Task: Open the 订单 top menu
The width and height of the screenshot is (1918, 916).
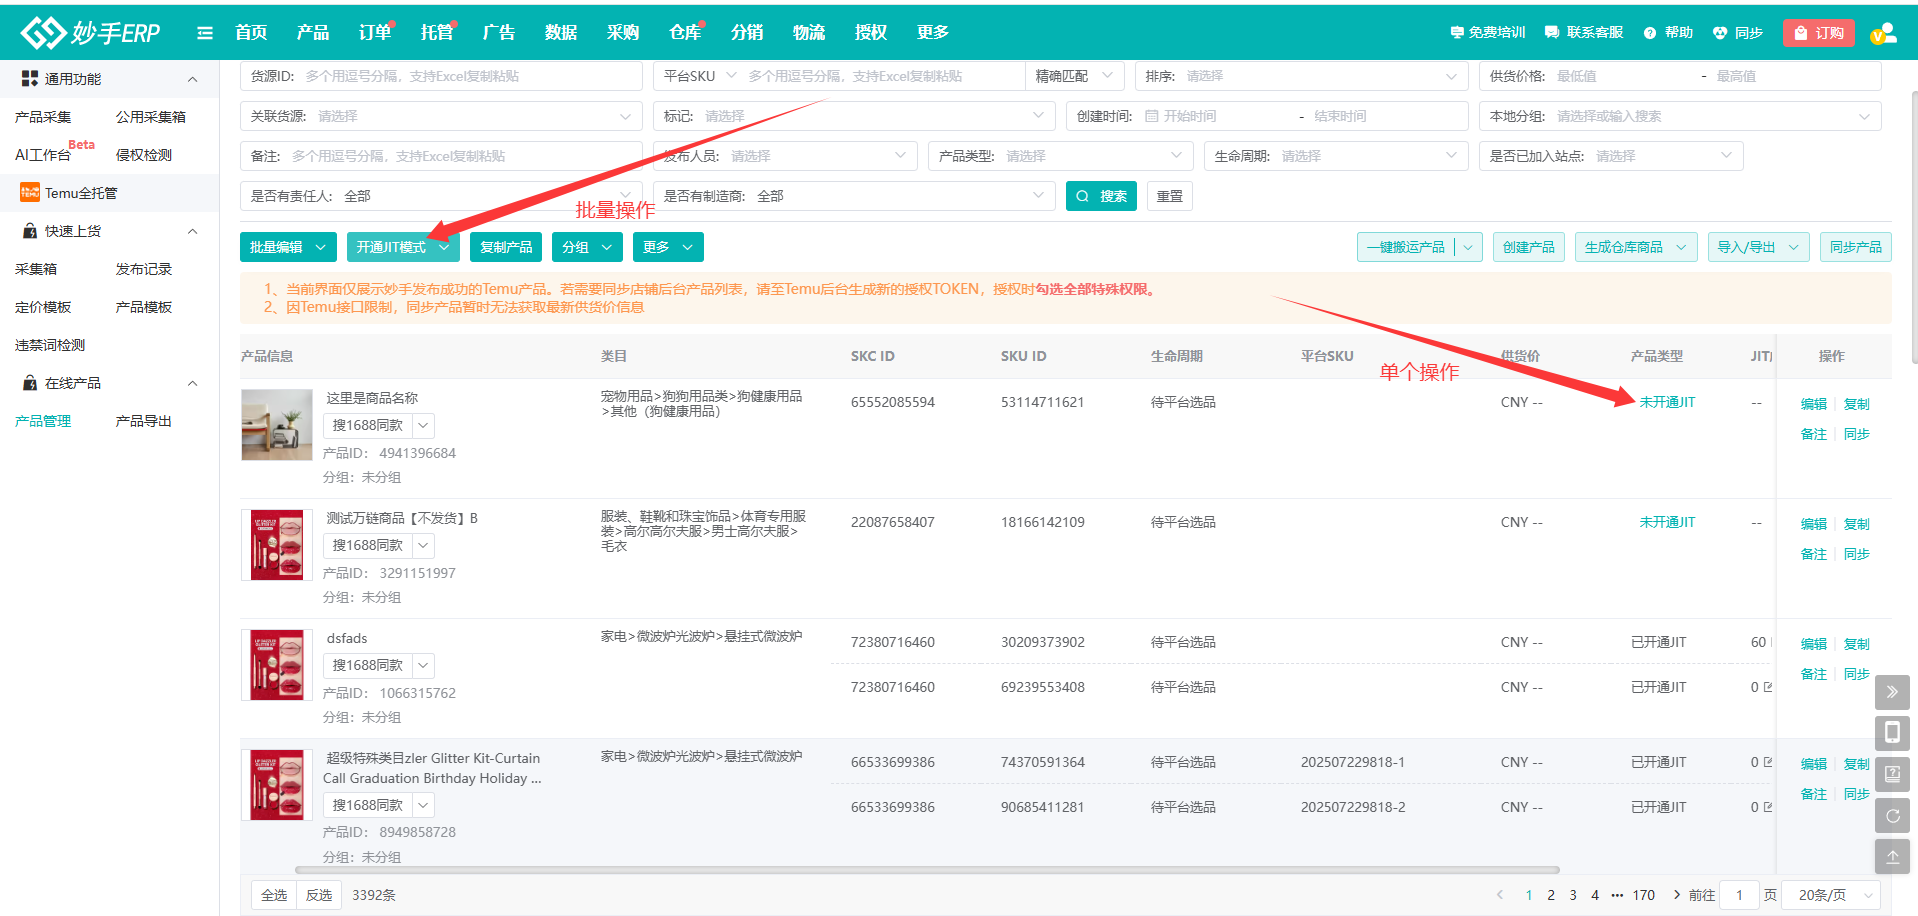Action: (375, 33)
